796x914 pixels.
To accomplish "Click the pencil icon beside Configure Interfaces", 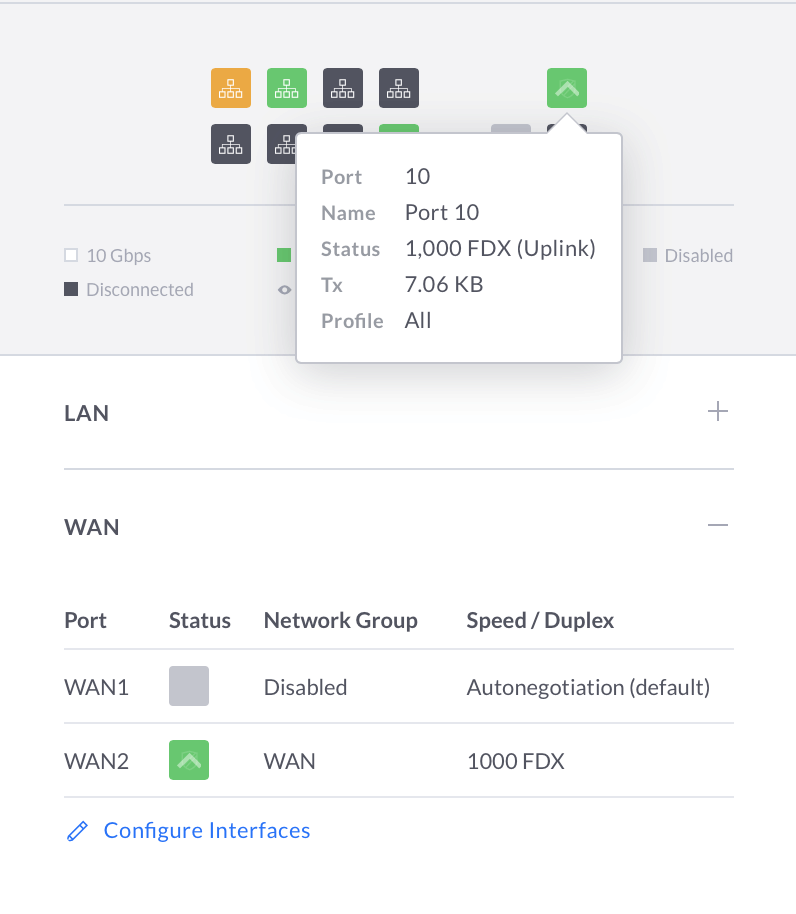I will [x=77, y=831].
